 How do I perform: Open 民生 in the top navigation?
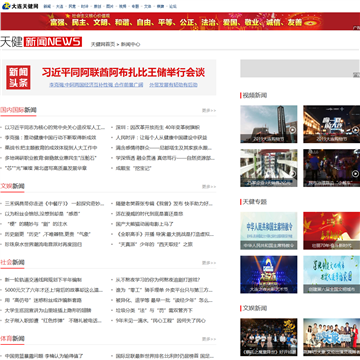tap(72, 6)
